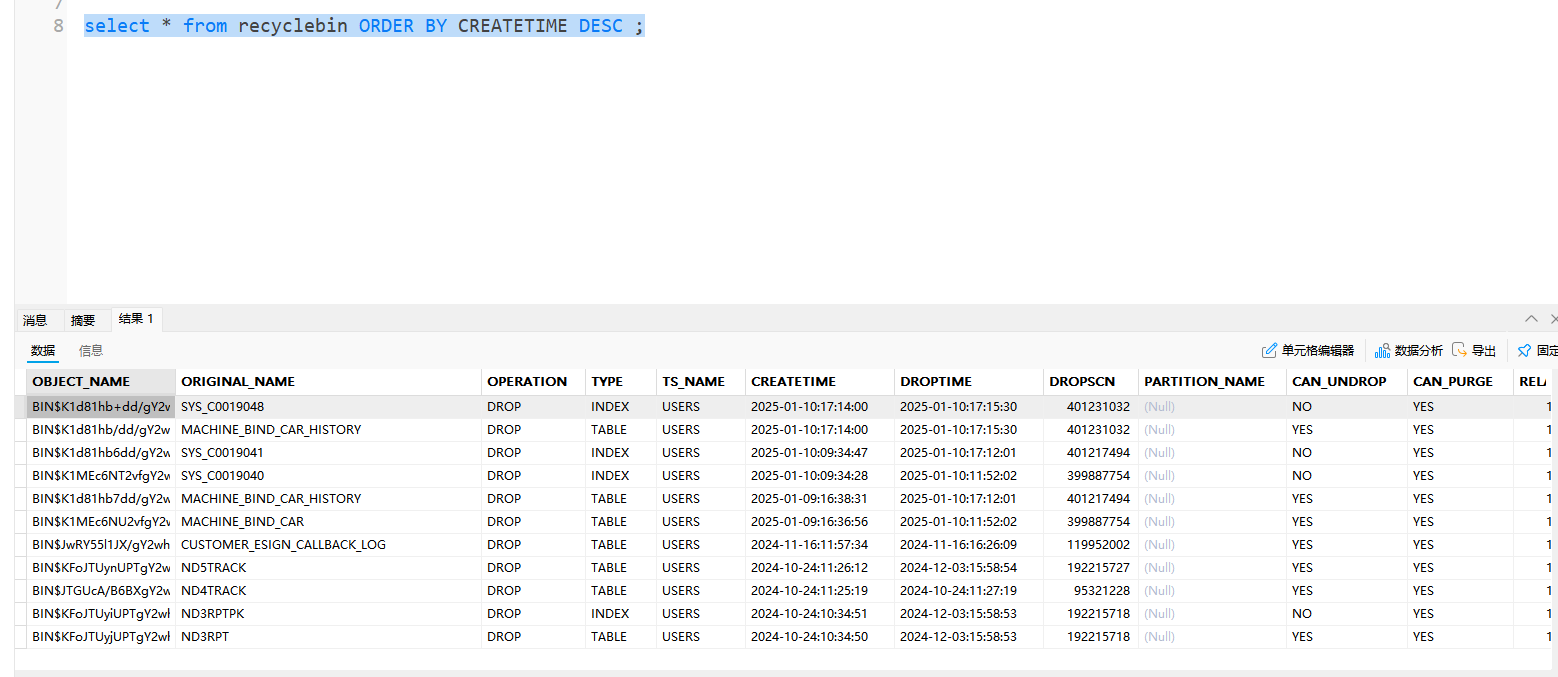The width and height of the screenshot is (1558, 677).
Task: Select the ND5TRACK original name cell
Action: click(x=213, y=568)
